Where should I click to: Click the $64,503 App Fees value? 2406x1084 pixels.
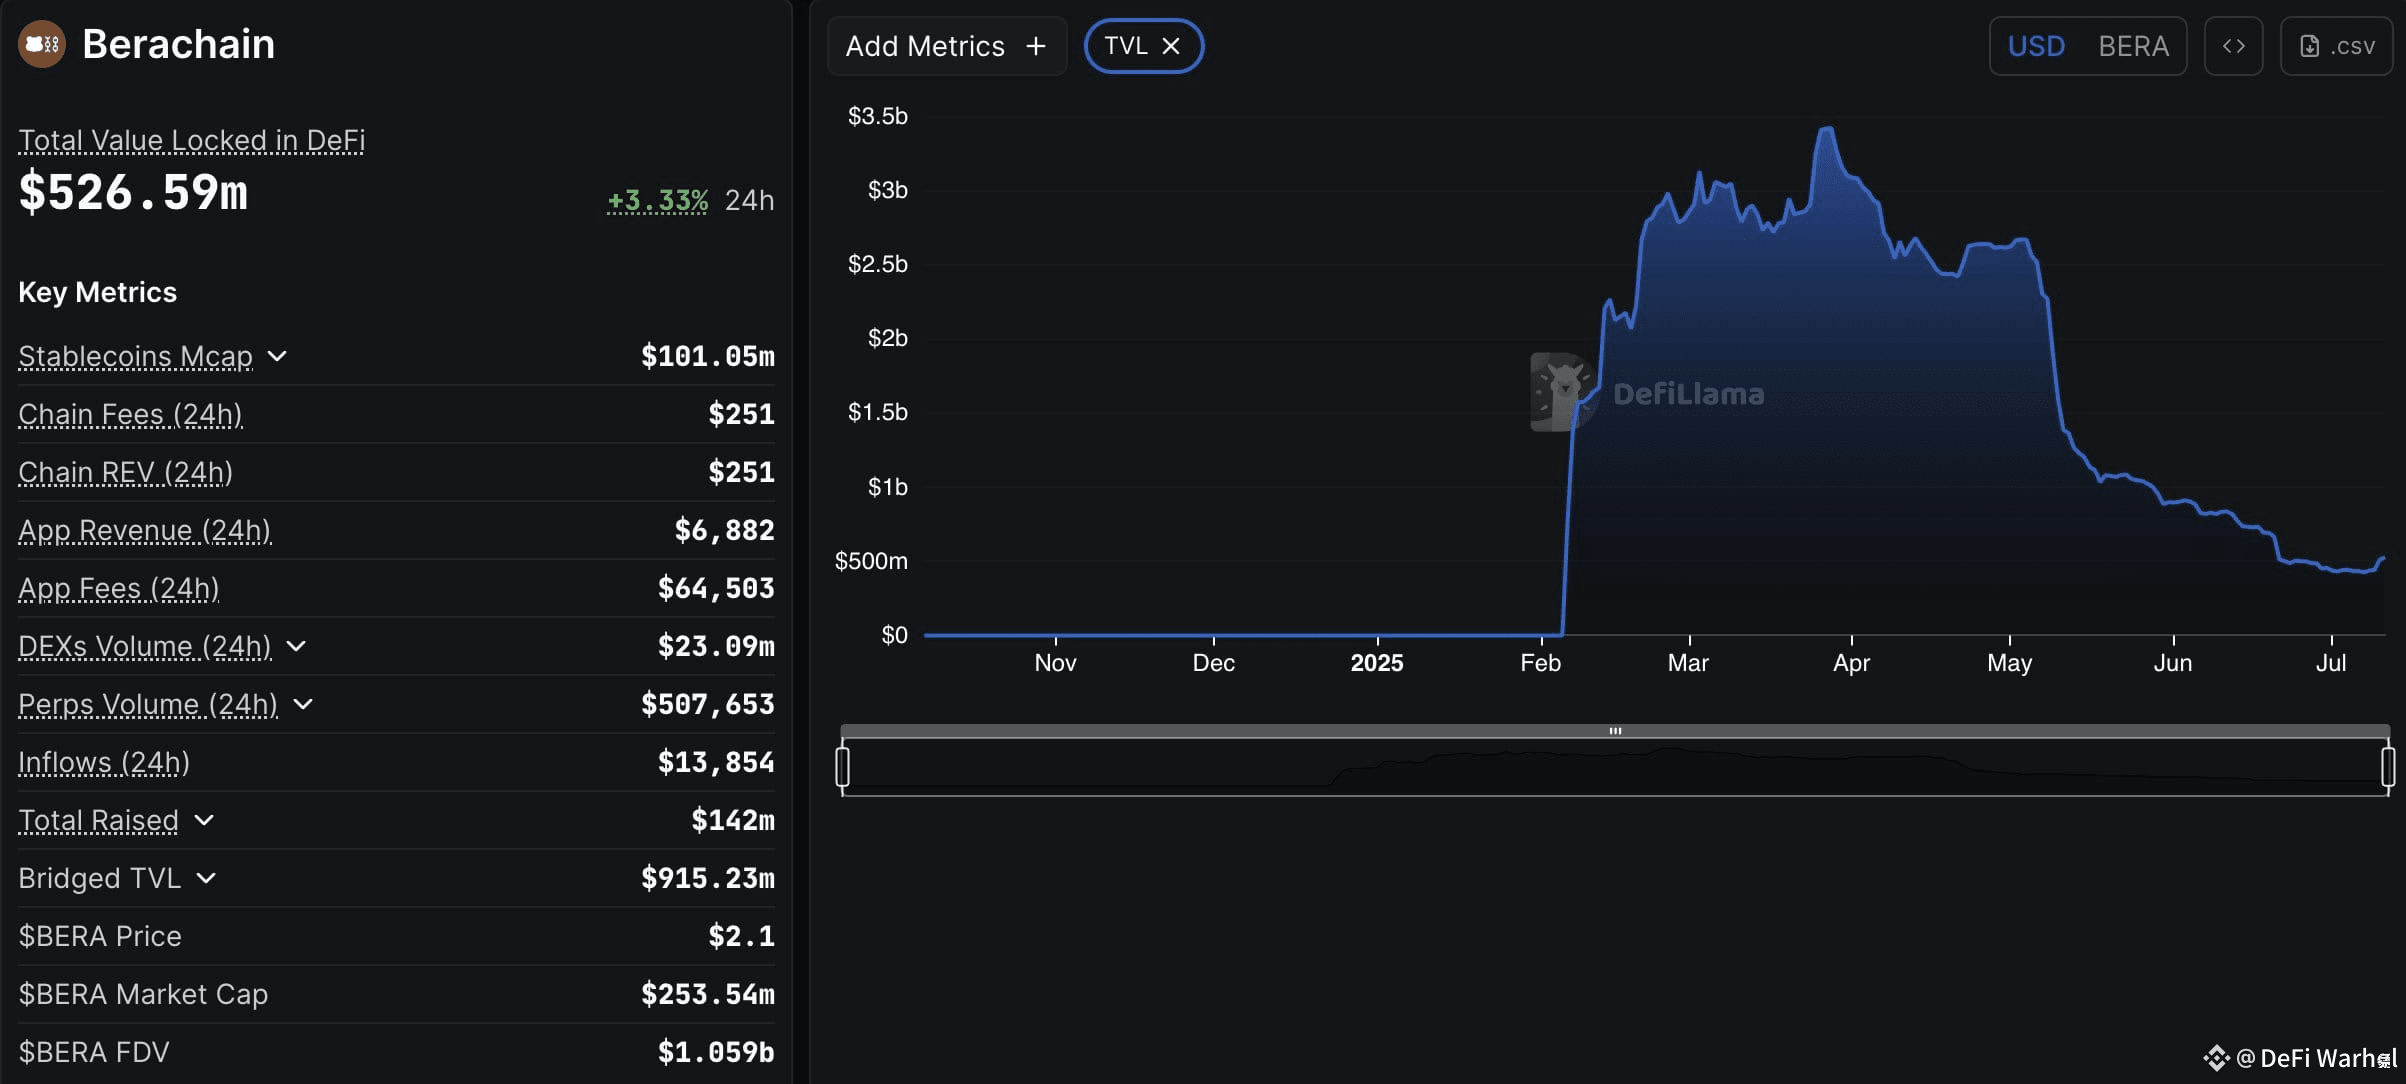pos(716,588)
